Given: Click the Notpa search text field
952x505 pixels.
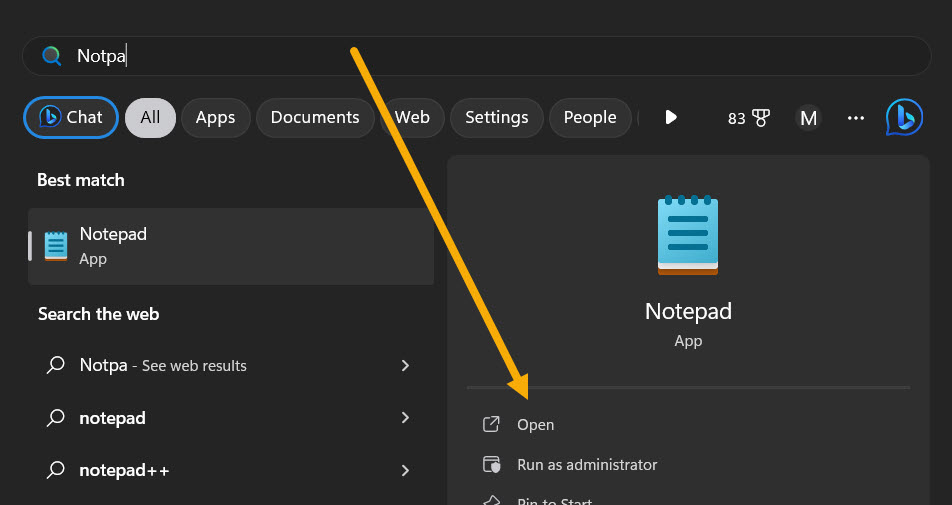Looking at the screenshot, I should click(477, 56).
